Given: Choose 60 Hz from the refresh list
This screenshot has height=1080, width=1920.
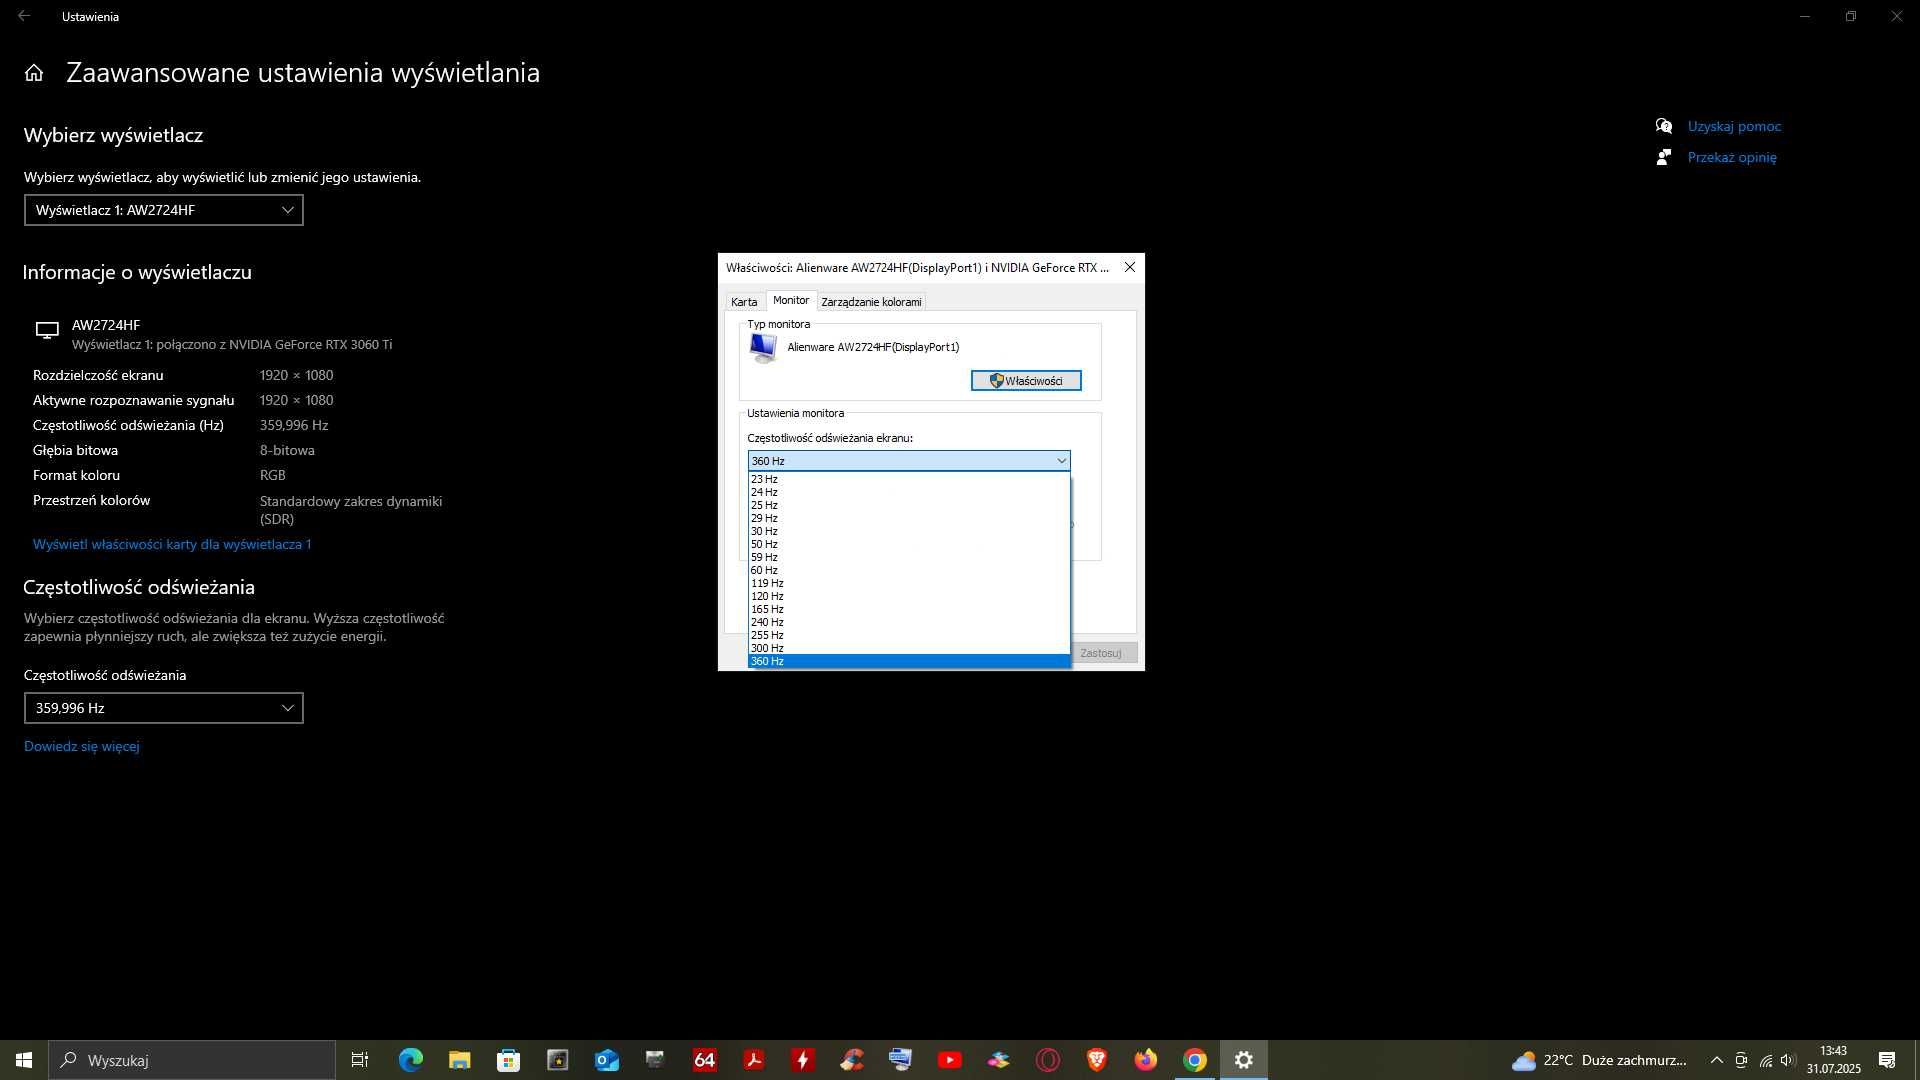Looking at the screenshot, I should click(x=909, y=570).
